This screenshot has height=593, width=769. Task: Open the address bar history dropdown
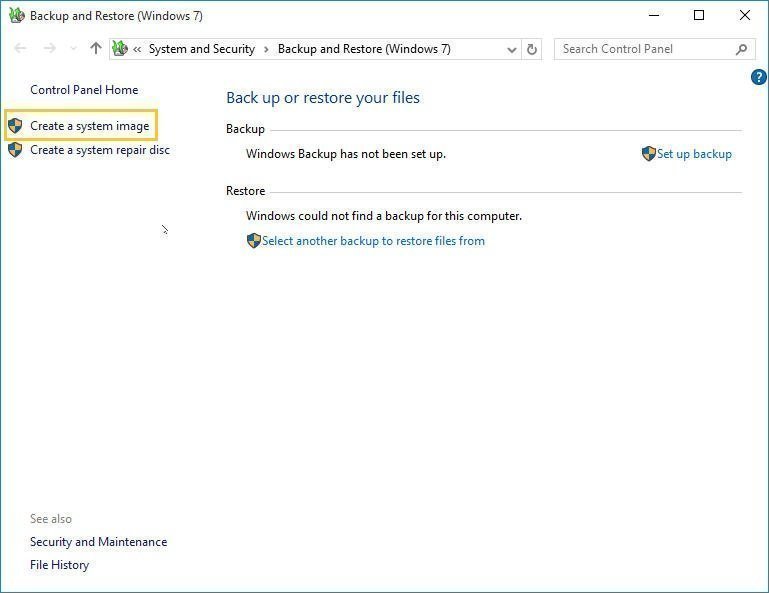[512, 50]
